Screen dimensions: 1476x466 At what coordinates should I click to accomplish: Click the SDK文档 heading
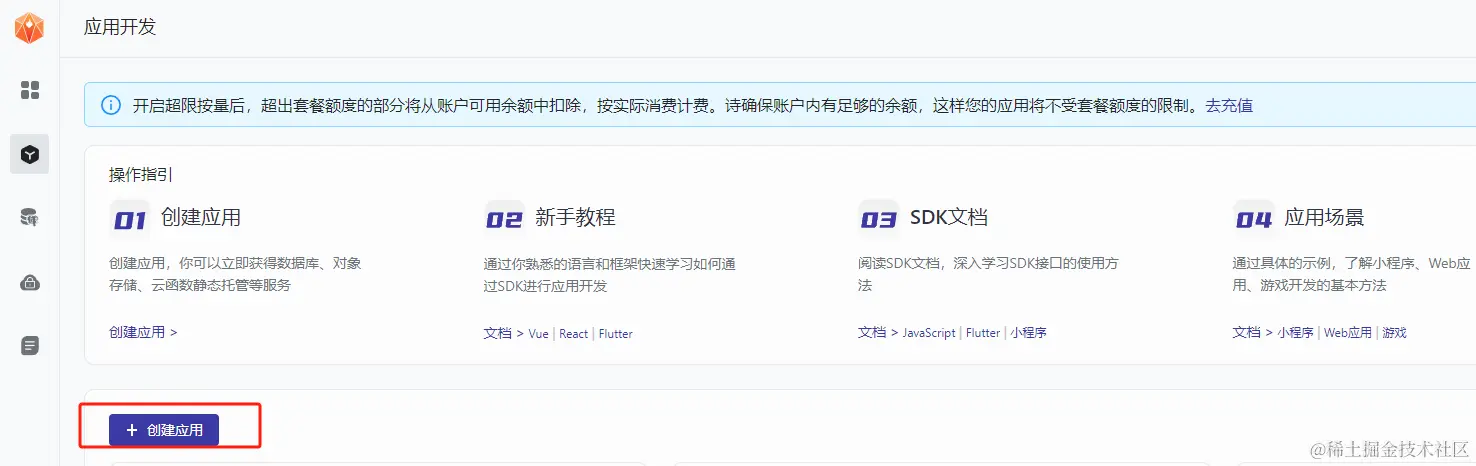coord(949,217)
